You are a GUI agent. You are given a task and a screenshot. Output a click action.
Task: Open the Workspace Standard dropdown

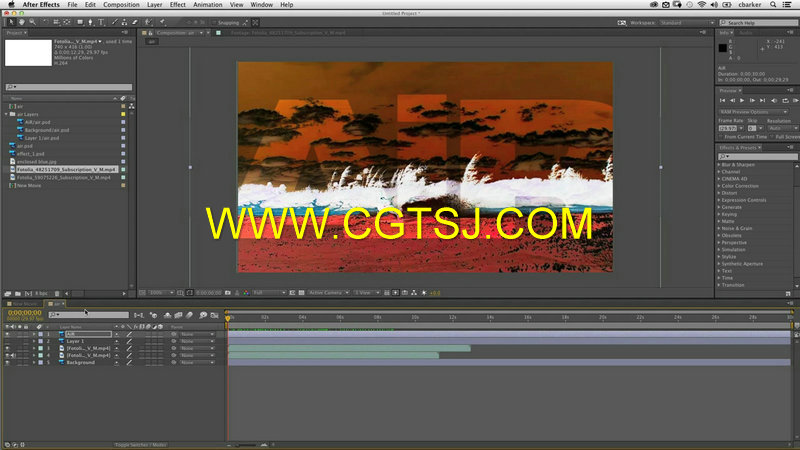(x=686, y=23)
